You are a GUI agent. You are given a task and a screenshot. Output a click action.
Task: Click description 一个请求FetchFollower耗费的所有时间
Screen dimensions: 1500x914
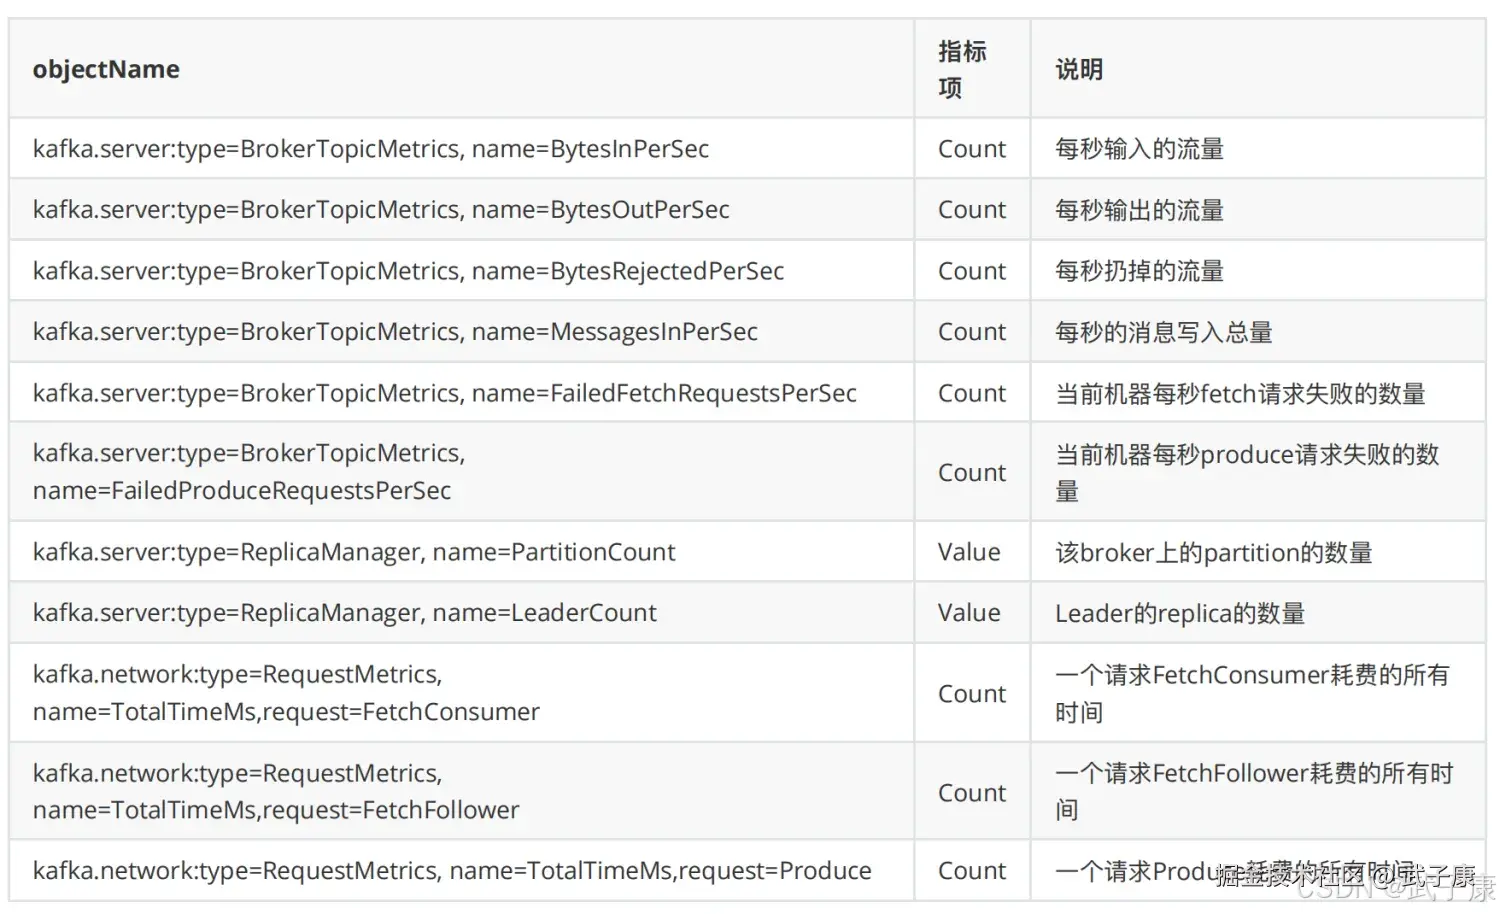(x=1254, y=792)
